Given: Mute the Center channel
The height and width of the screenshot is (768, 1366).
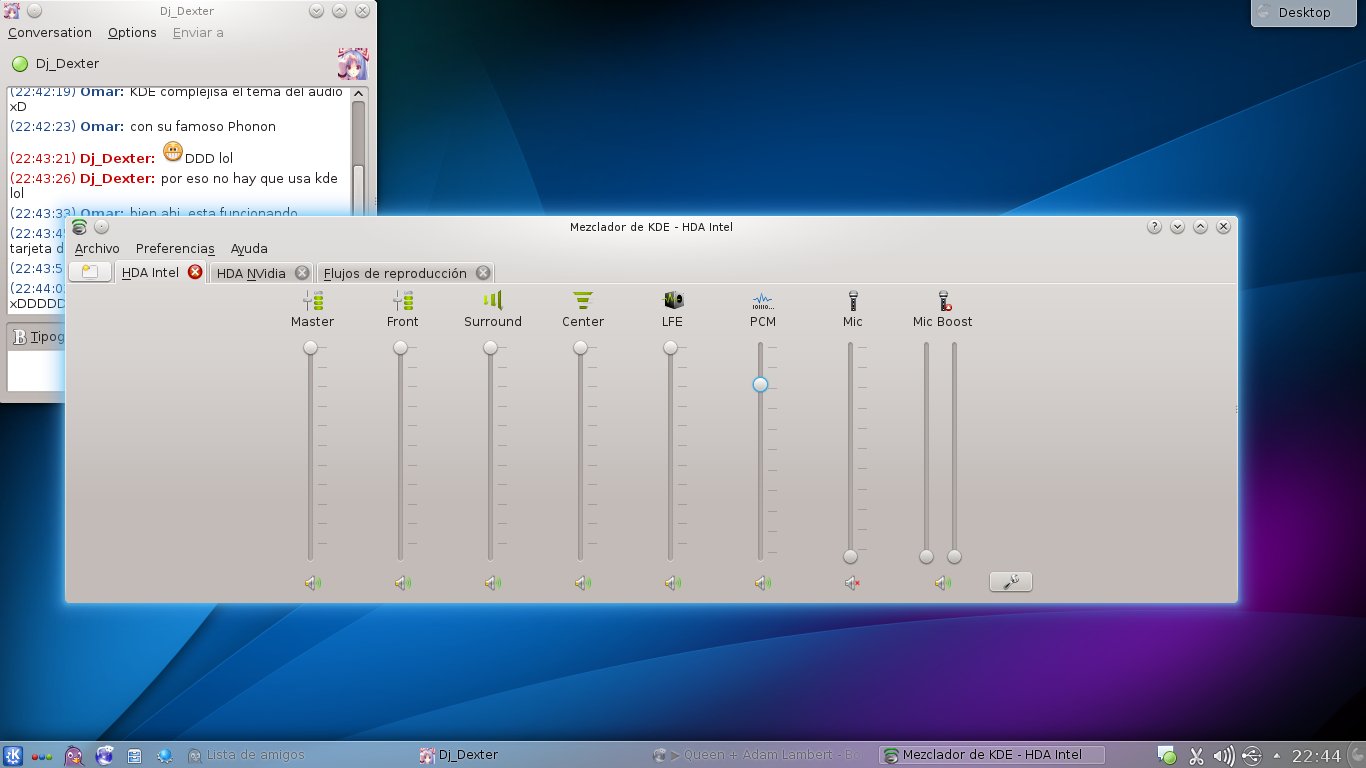Looking at the screenshot, I should (583, 583).
